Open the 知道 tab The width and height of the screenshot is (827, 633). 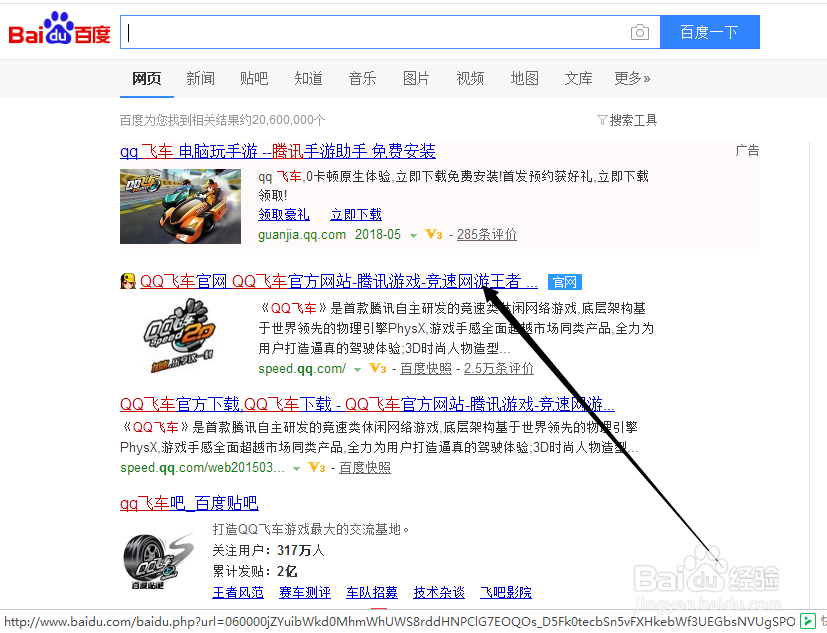(309, 79)
